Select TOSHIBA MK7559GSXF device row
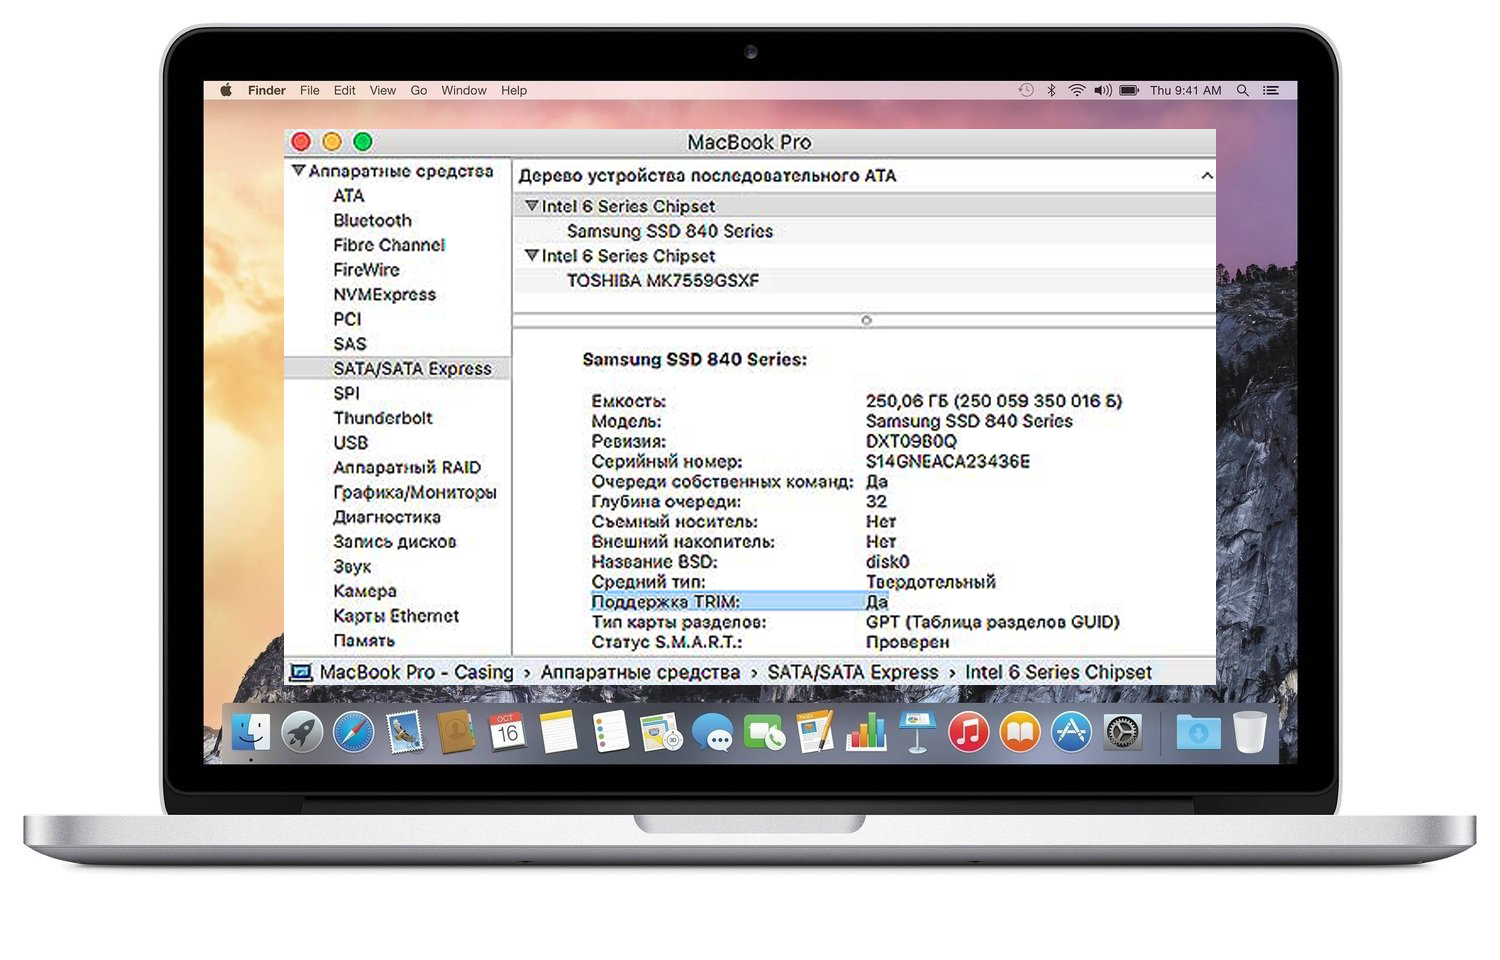 tap(865, 281)
